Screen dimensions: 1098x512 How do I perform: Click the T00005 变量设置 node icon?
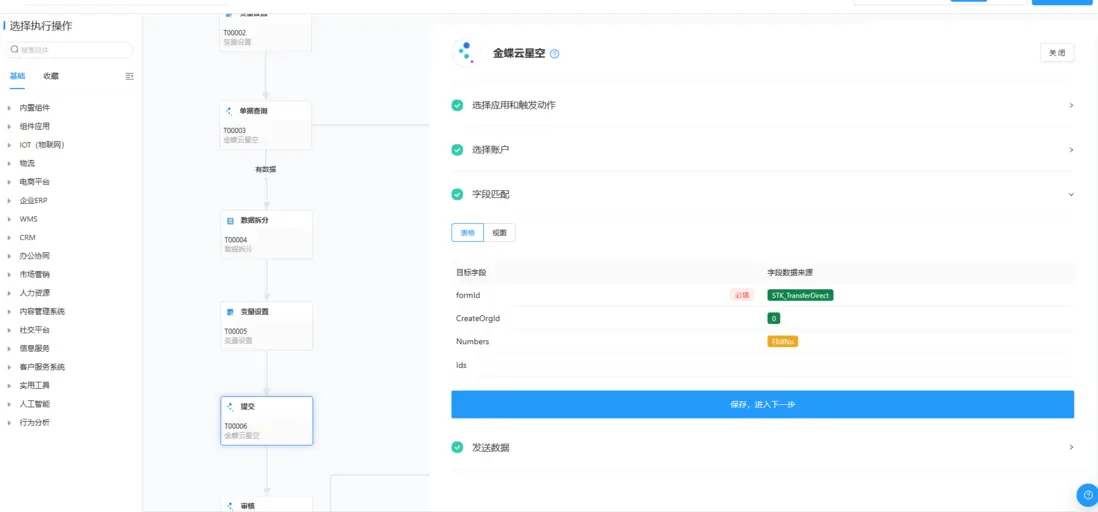(x=230, y=312)
